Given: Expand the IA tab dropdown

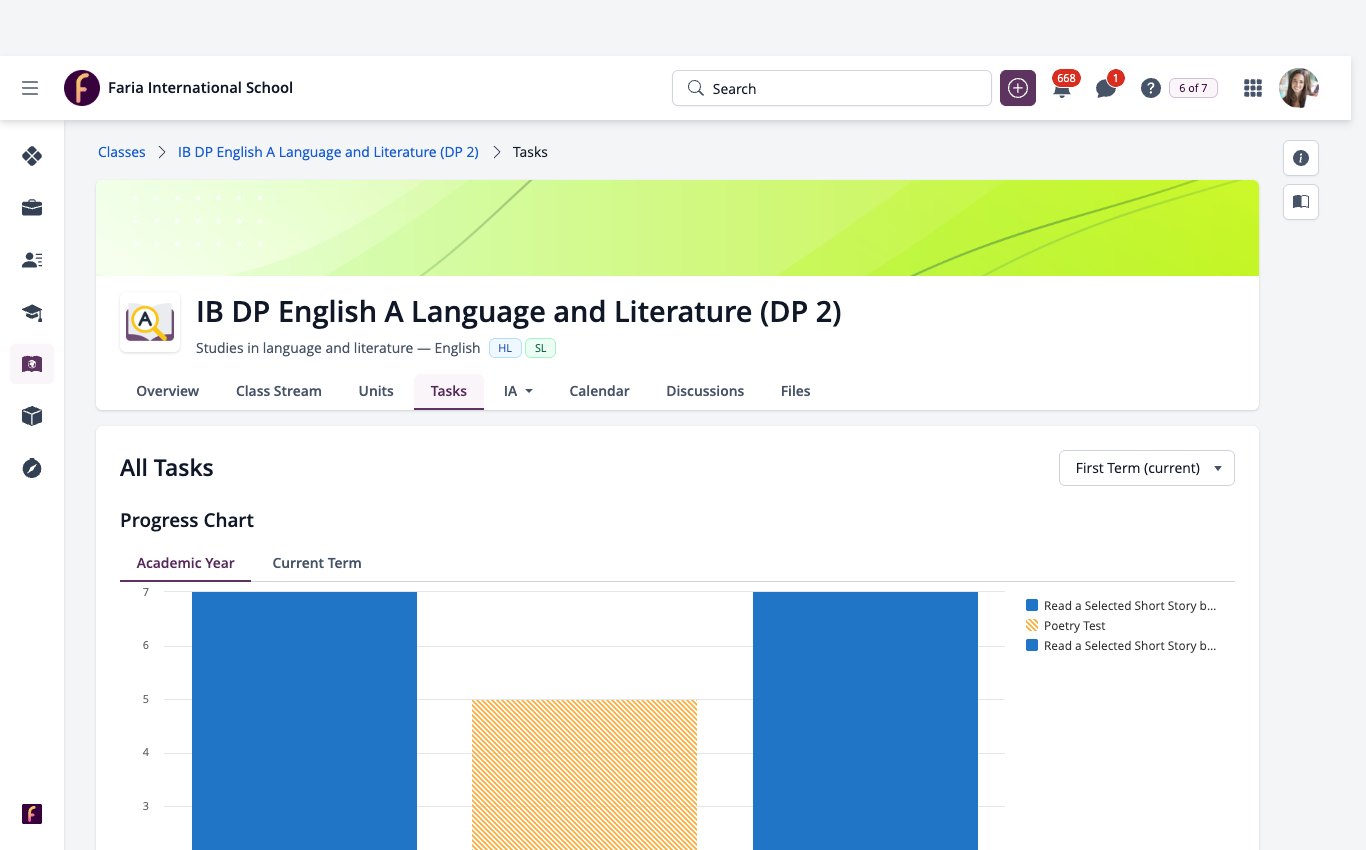Looking at the screenshot, I should click(x=518, y=391).
